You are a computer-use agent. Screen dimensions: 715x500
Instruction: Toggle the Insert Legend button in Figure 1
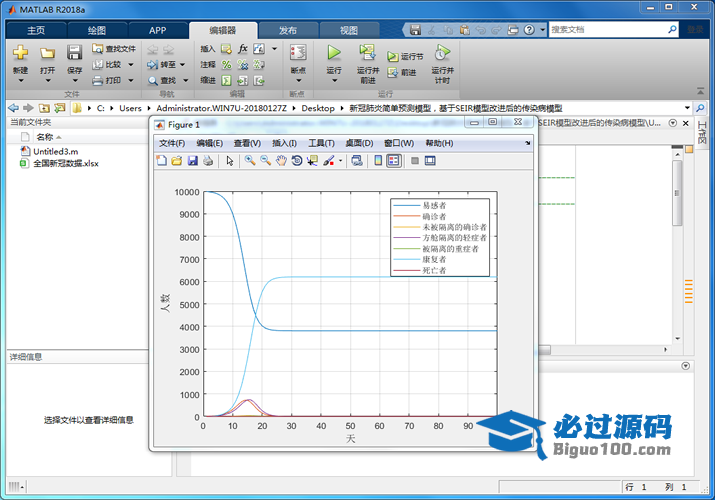[x=394, y=160]
